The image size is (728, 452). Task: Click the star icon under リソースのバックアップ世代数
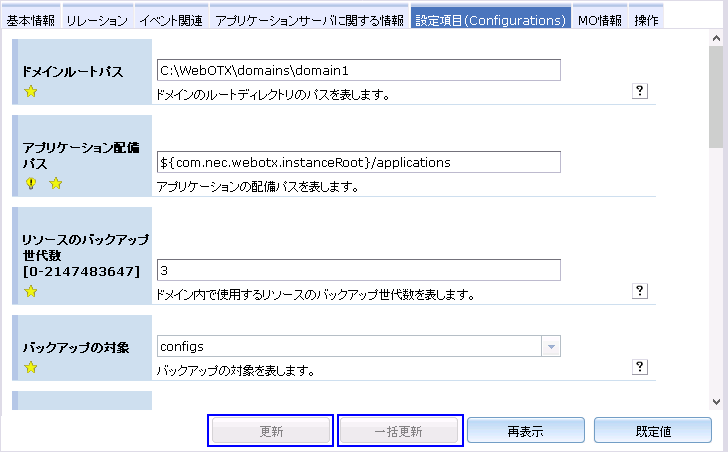point(31,292)
